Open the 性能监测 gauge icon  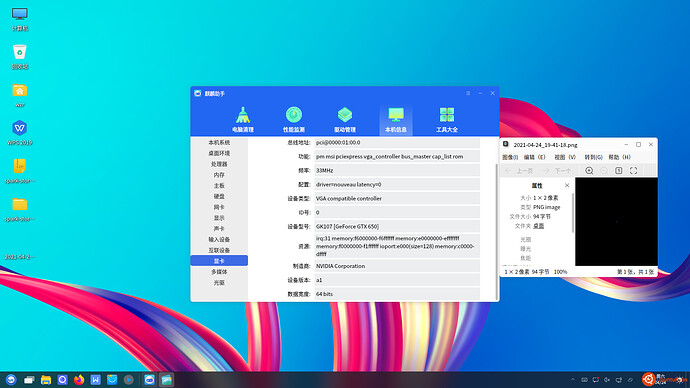(x=294, y=119)
